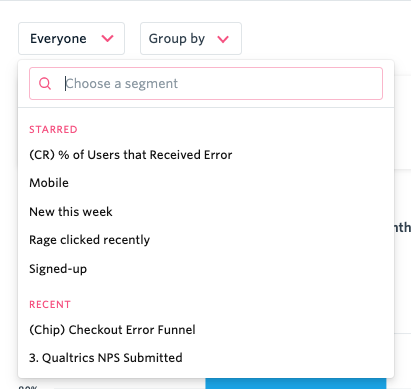
Task: Click the blue chart bar below the panel
Action: click(296, 384)
